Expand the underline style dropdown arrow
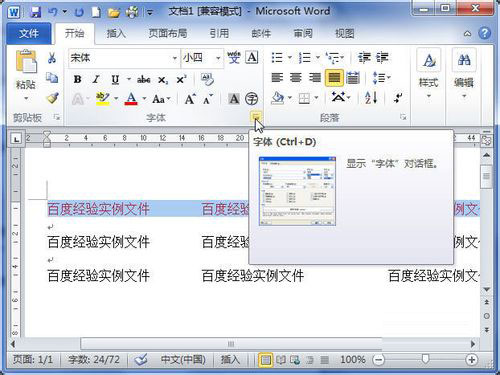Viewport: 500px width, 375px height. point(129,80)
